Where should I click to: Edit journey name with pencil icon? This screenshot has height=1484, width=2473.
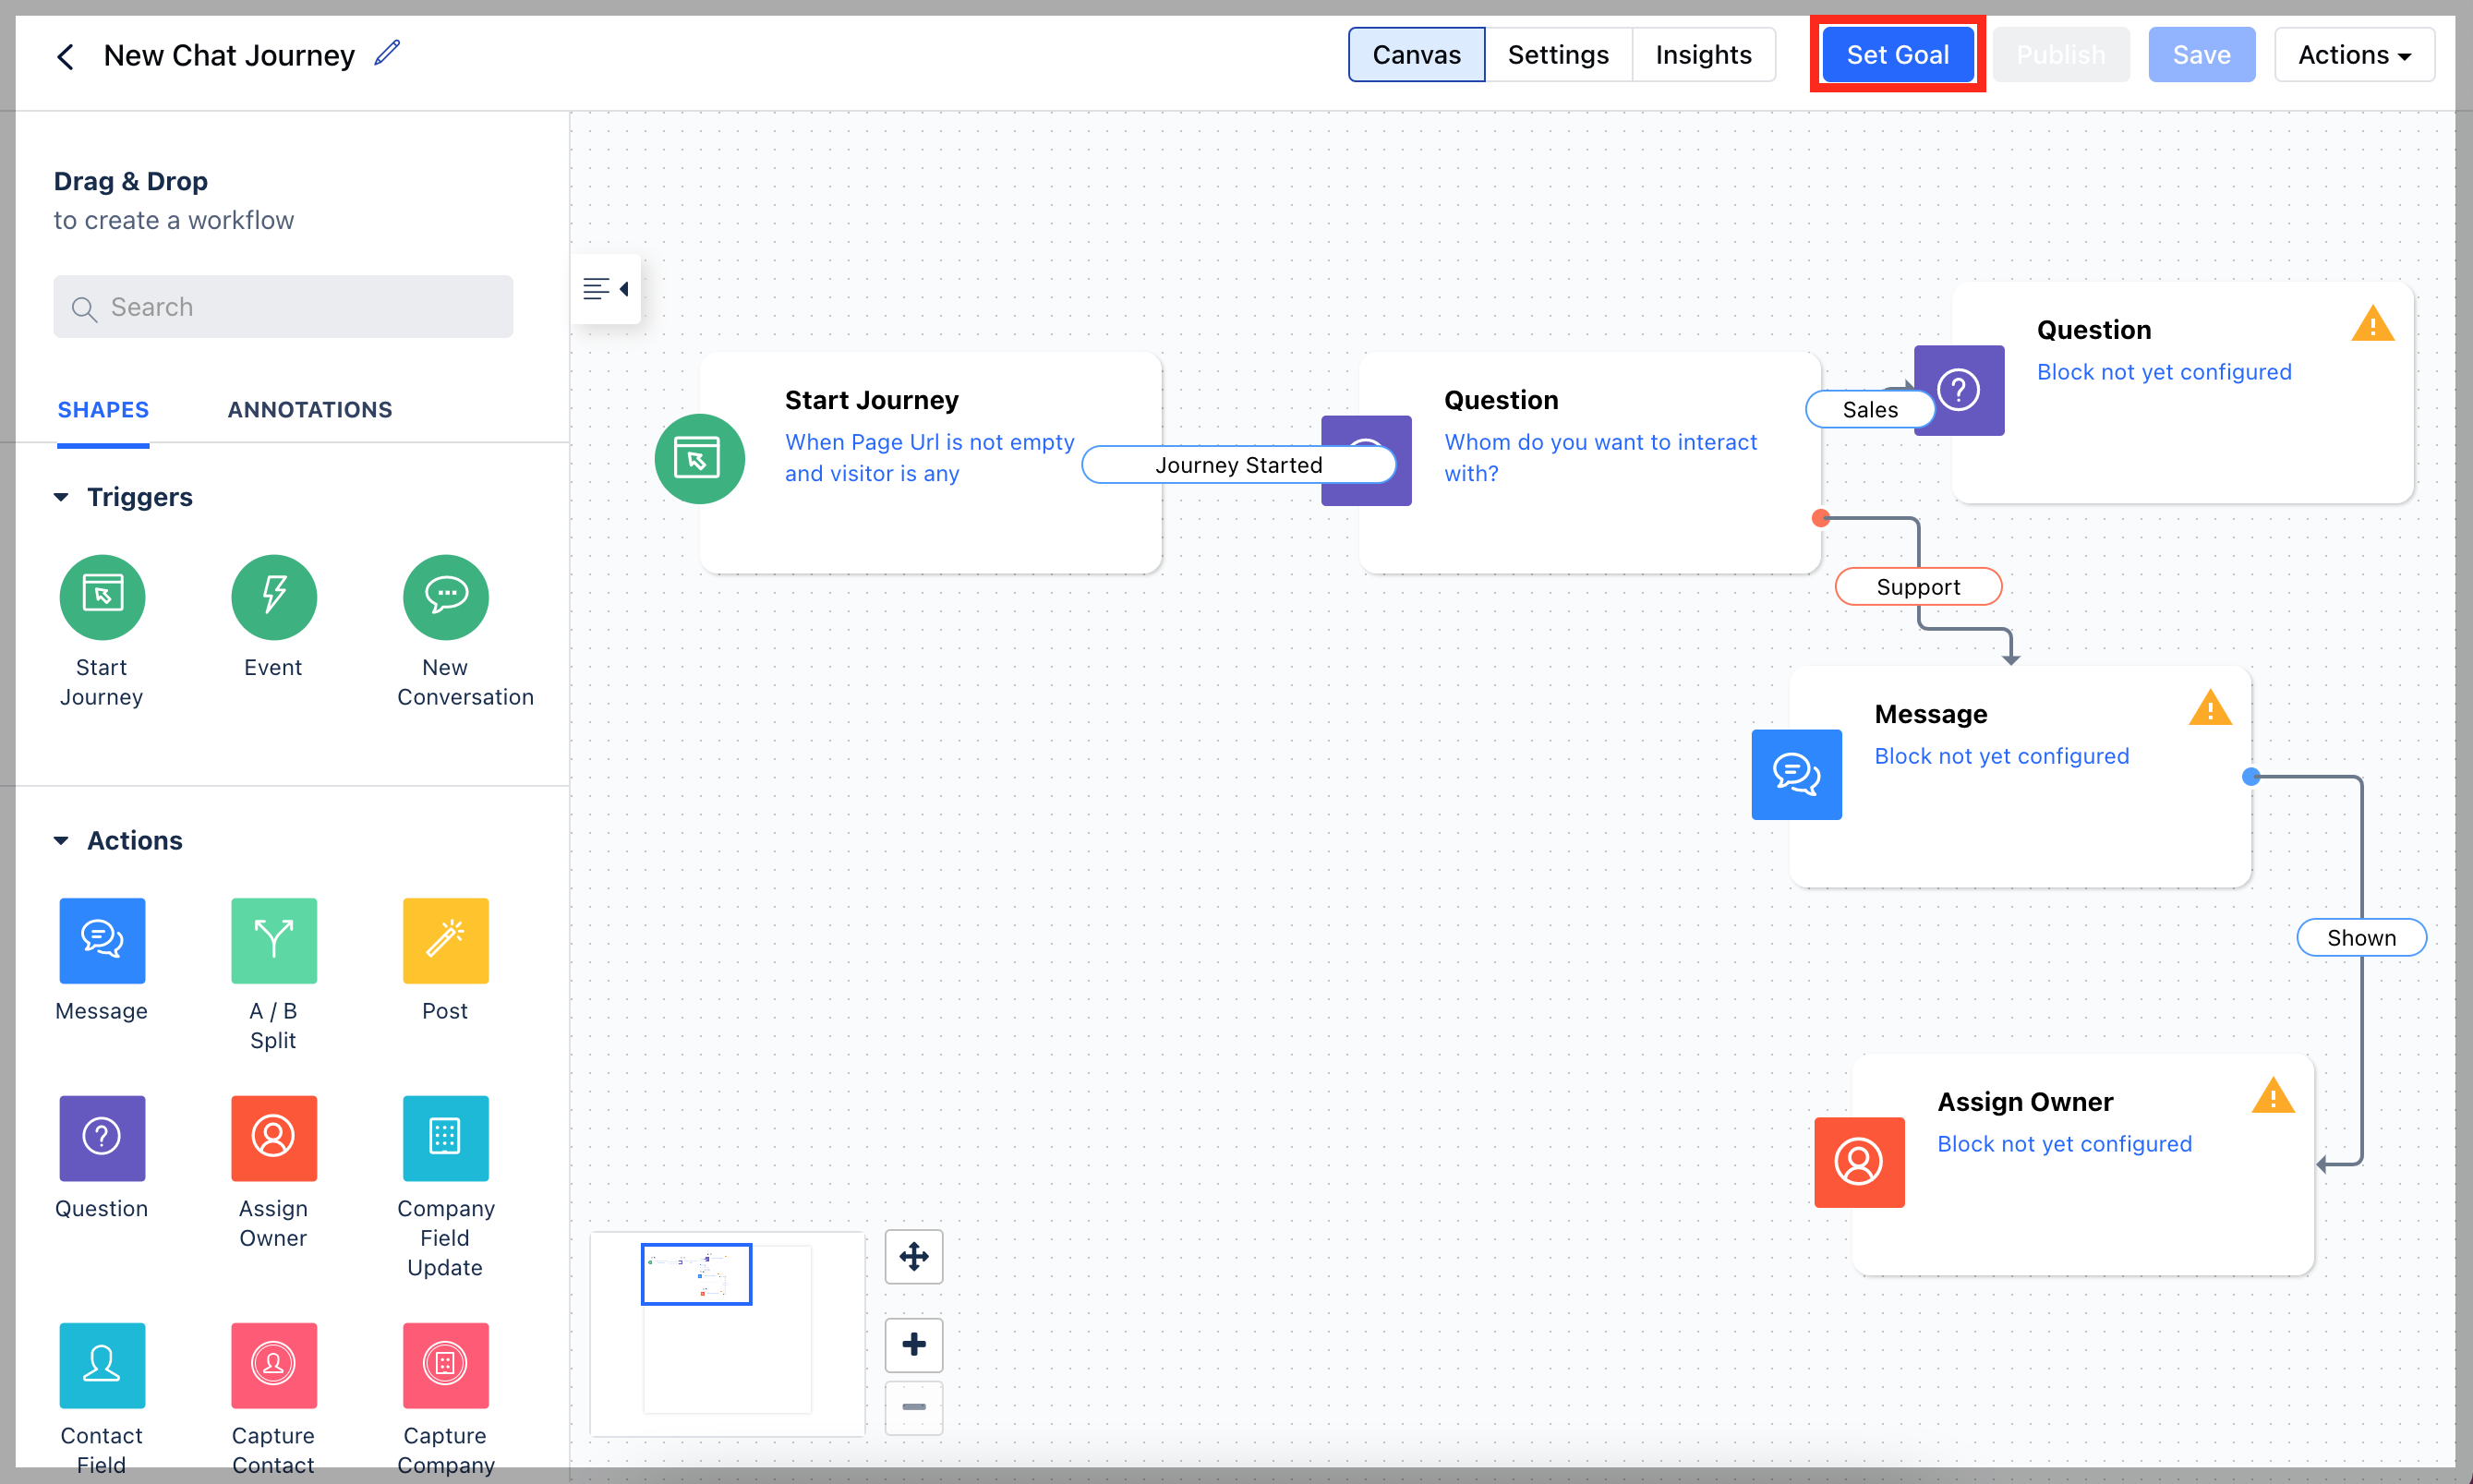pyautogui.click(x=387, y=53)
